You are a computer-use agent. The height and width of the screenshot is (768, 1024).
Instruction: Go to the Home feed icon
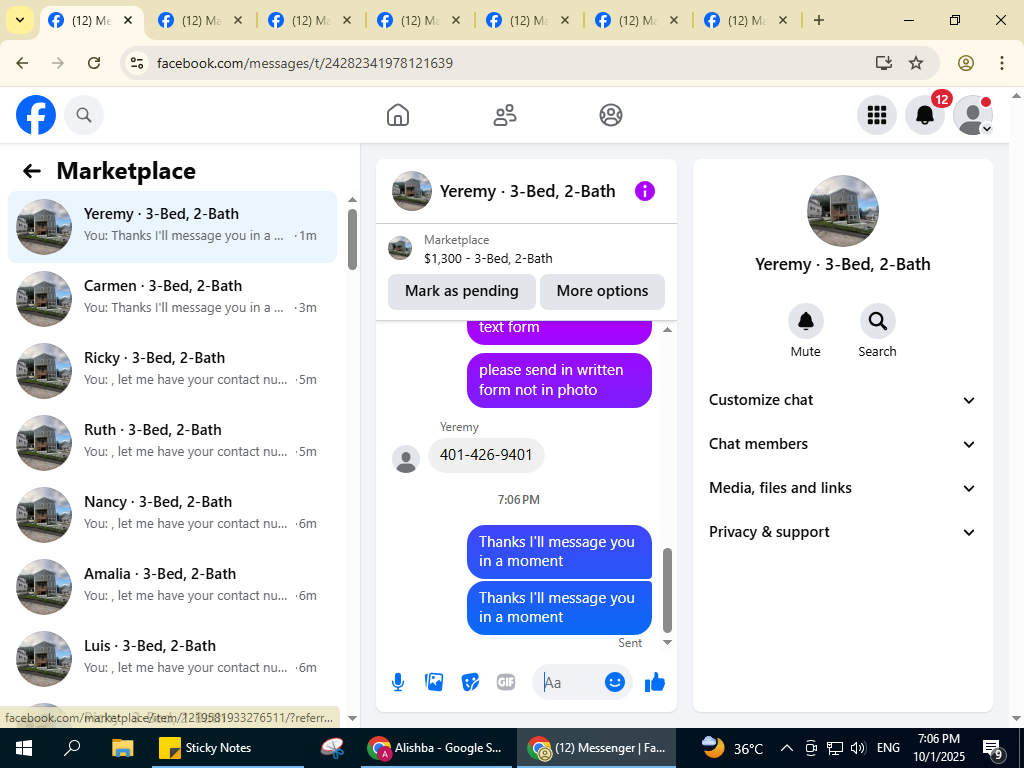coord(398,115)
